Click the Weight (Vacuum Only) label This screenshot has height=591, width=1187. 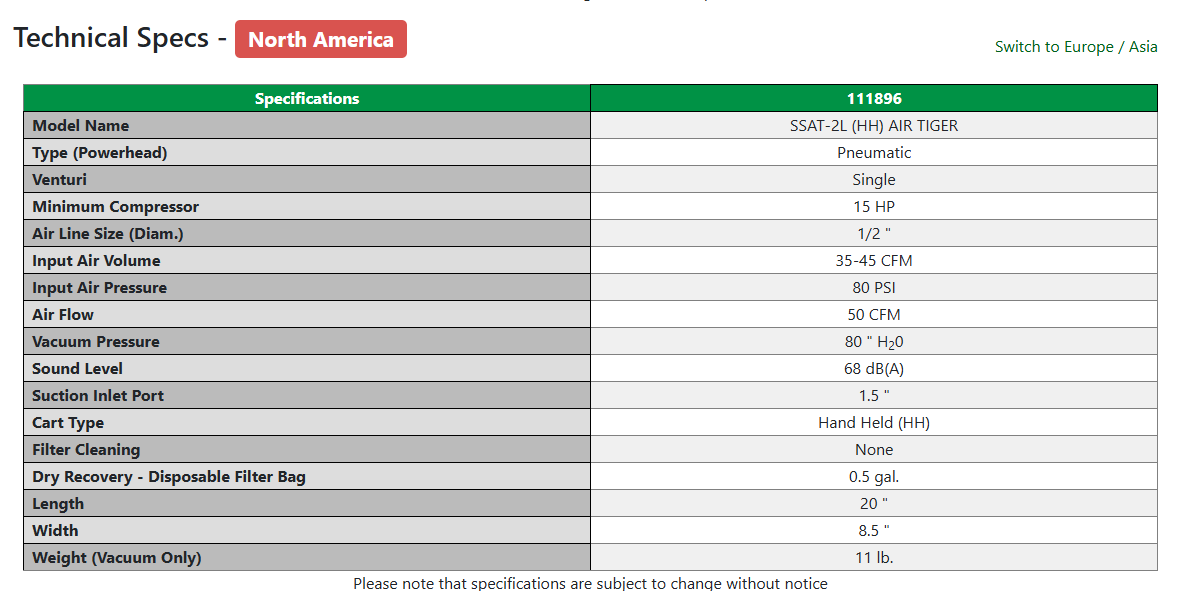pyautogui.click(x=307, y=558)
